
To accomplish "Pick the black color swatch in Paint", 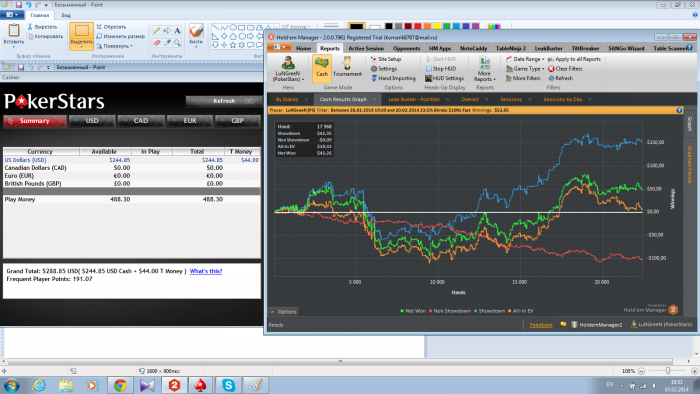I will pos(389,26).
